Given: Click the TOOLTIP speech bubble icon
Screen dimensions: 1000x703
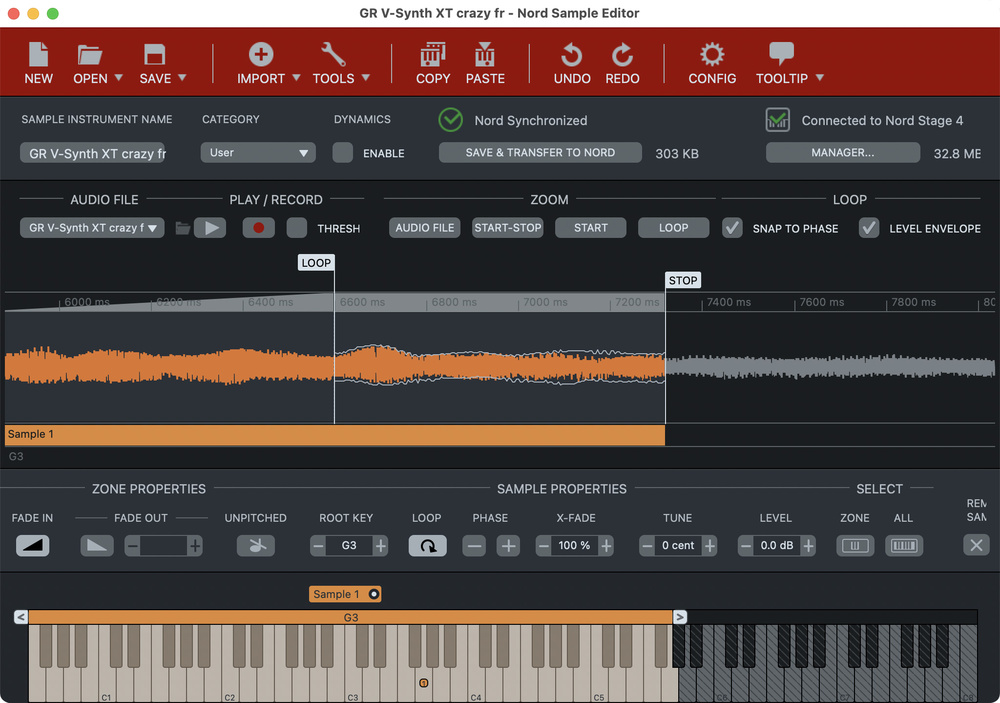Looking at the screenshot, I should pyautogui.click(x=781, y=54).
